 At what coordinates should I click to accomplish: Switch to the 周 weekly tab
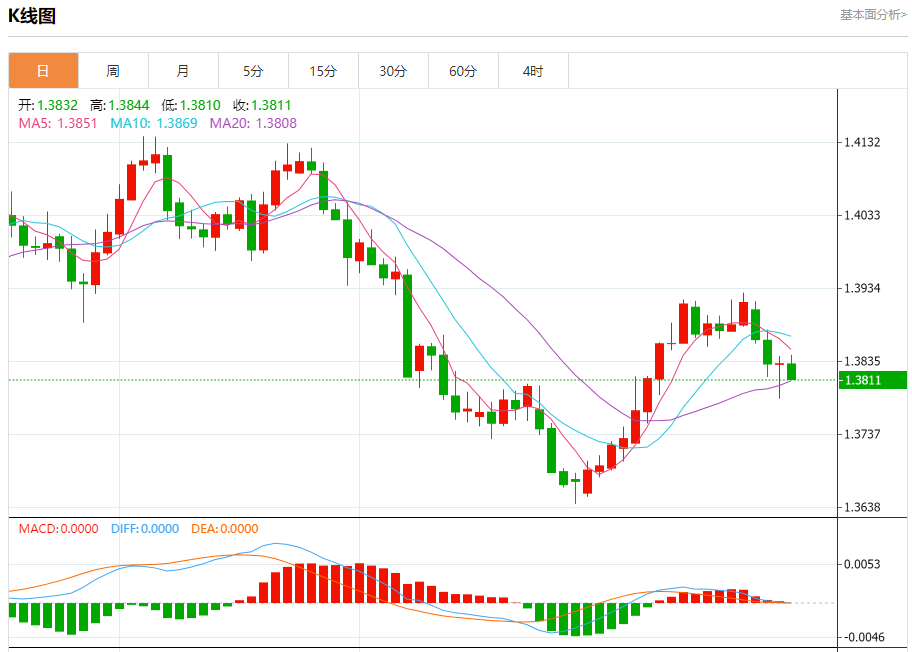click(113, 71)
